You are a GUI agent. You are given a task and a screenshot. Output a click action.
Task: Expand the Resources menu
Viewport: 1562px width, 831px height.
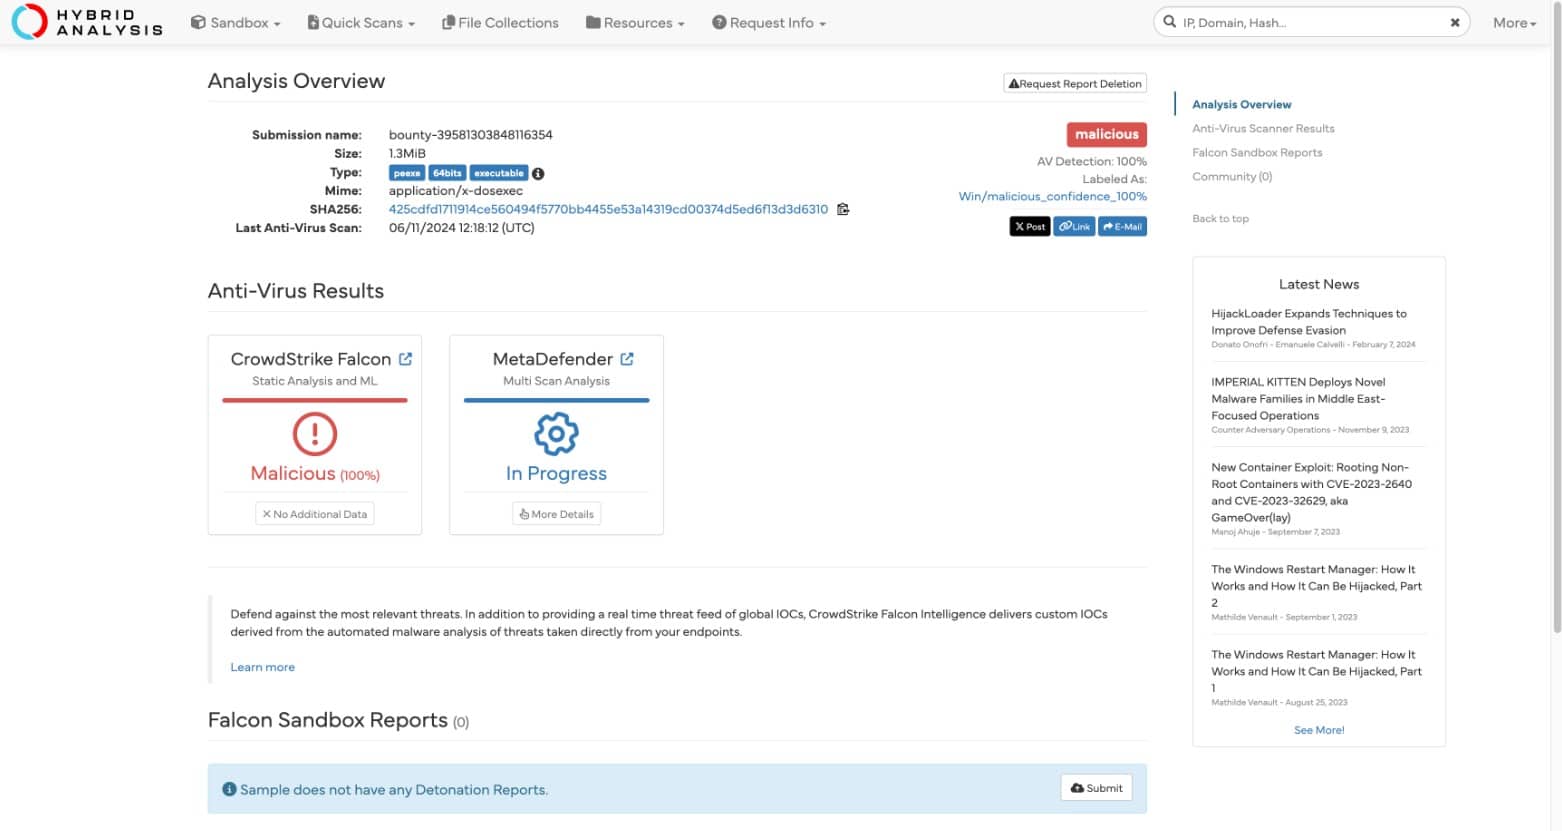[x=635, y=22]
